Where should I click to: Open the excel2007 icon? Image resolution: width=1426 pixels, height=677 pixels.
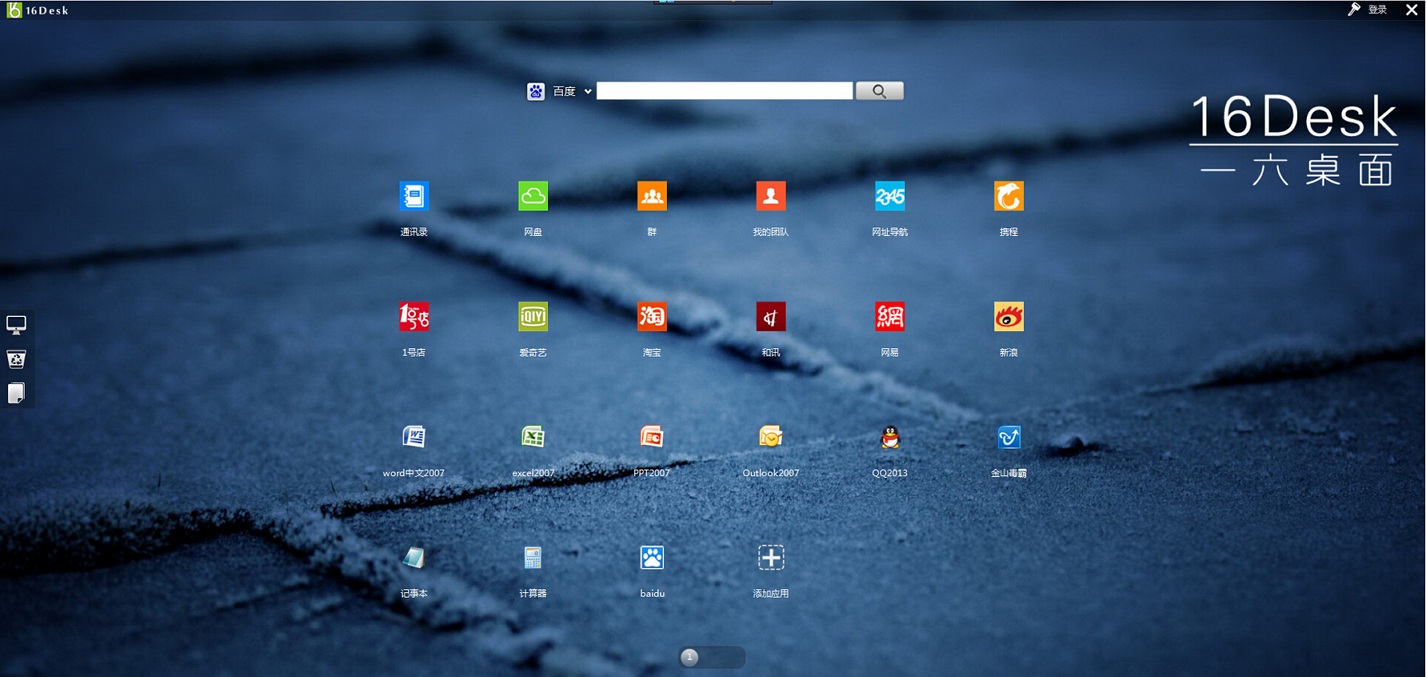pos(532,436)
